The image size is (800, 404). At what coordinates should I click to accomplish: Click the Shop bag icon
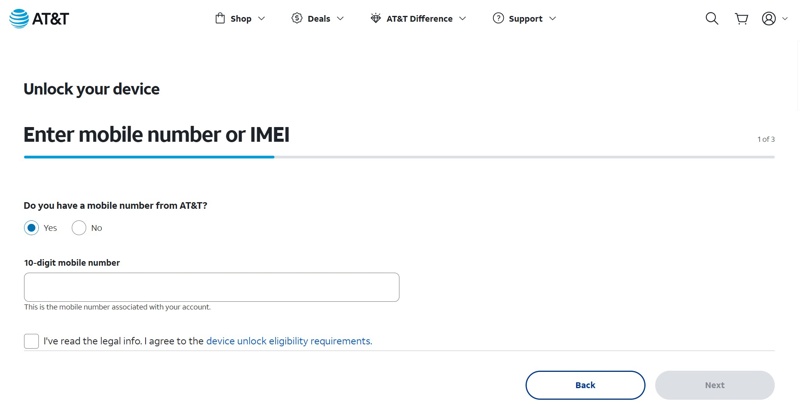(x=220, y=18)
